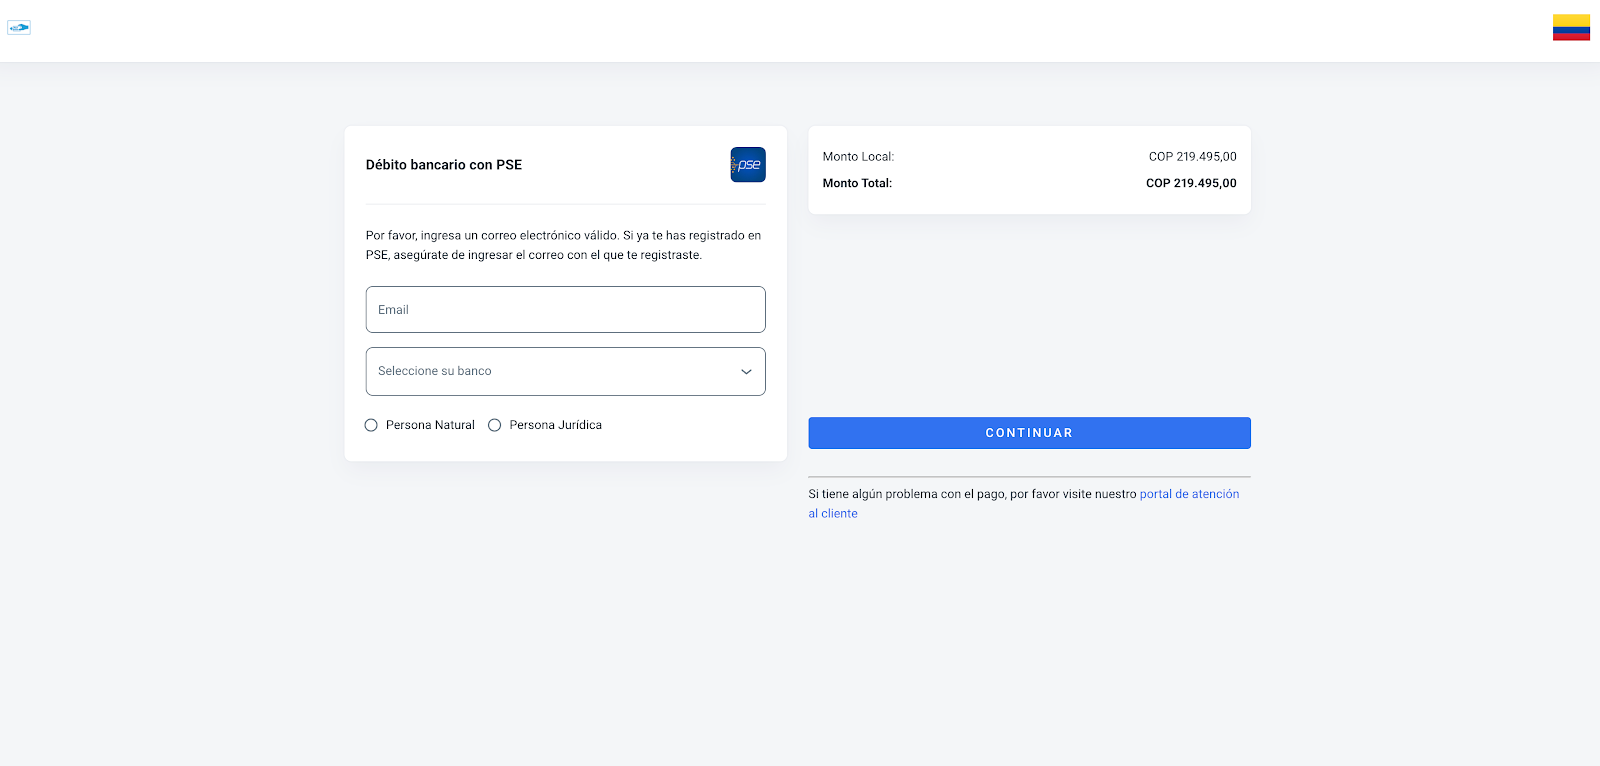The image size is (1600, 766).
Task: Click the chevron arrow in the bank selector
Action: tap(746, 372)
